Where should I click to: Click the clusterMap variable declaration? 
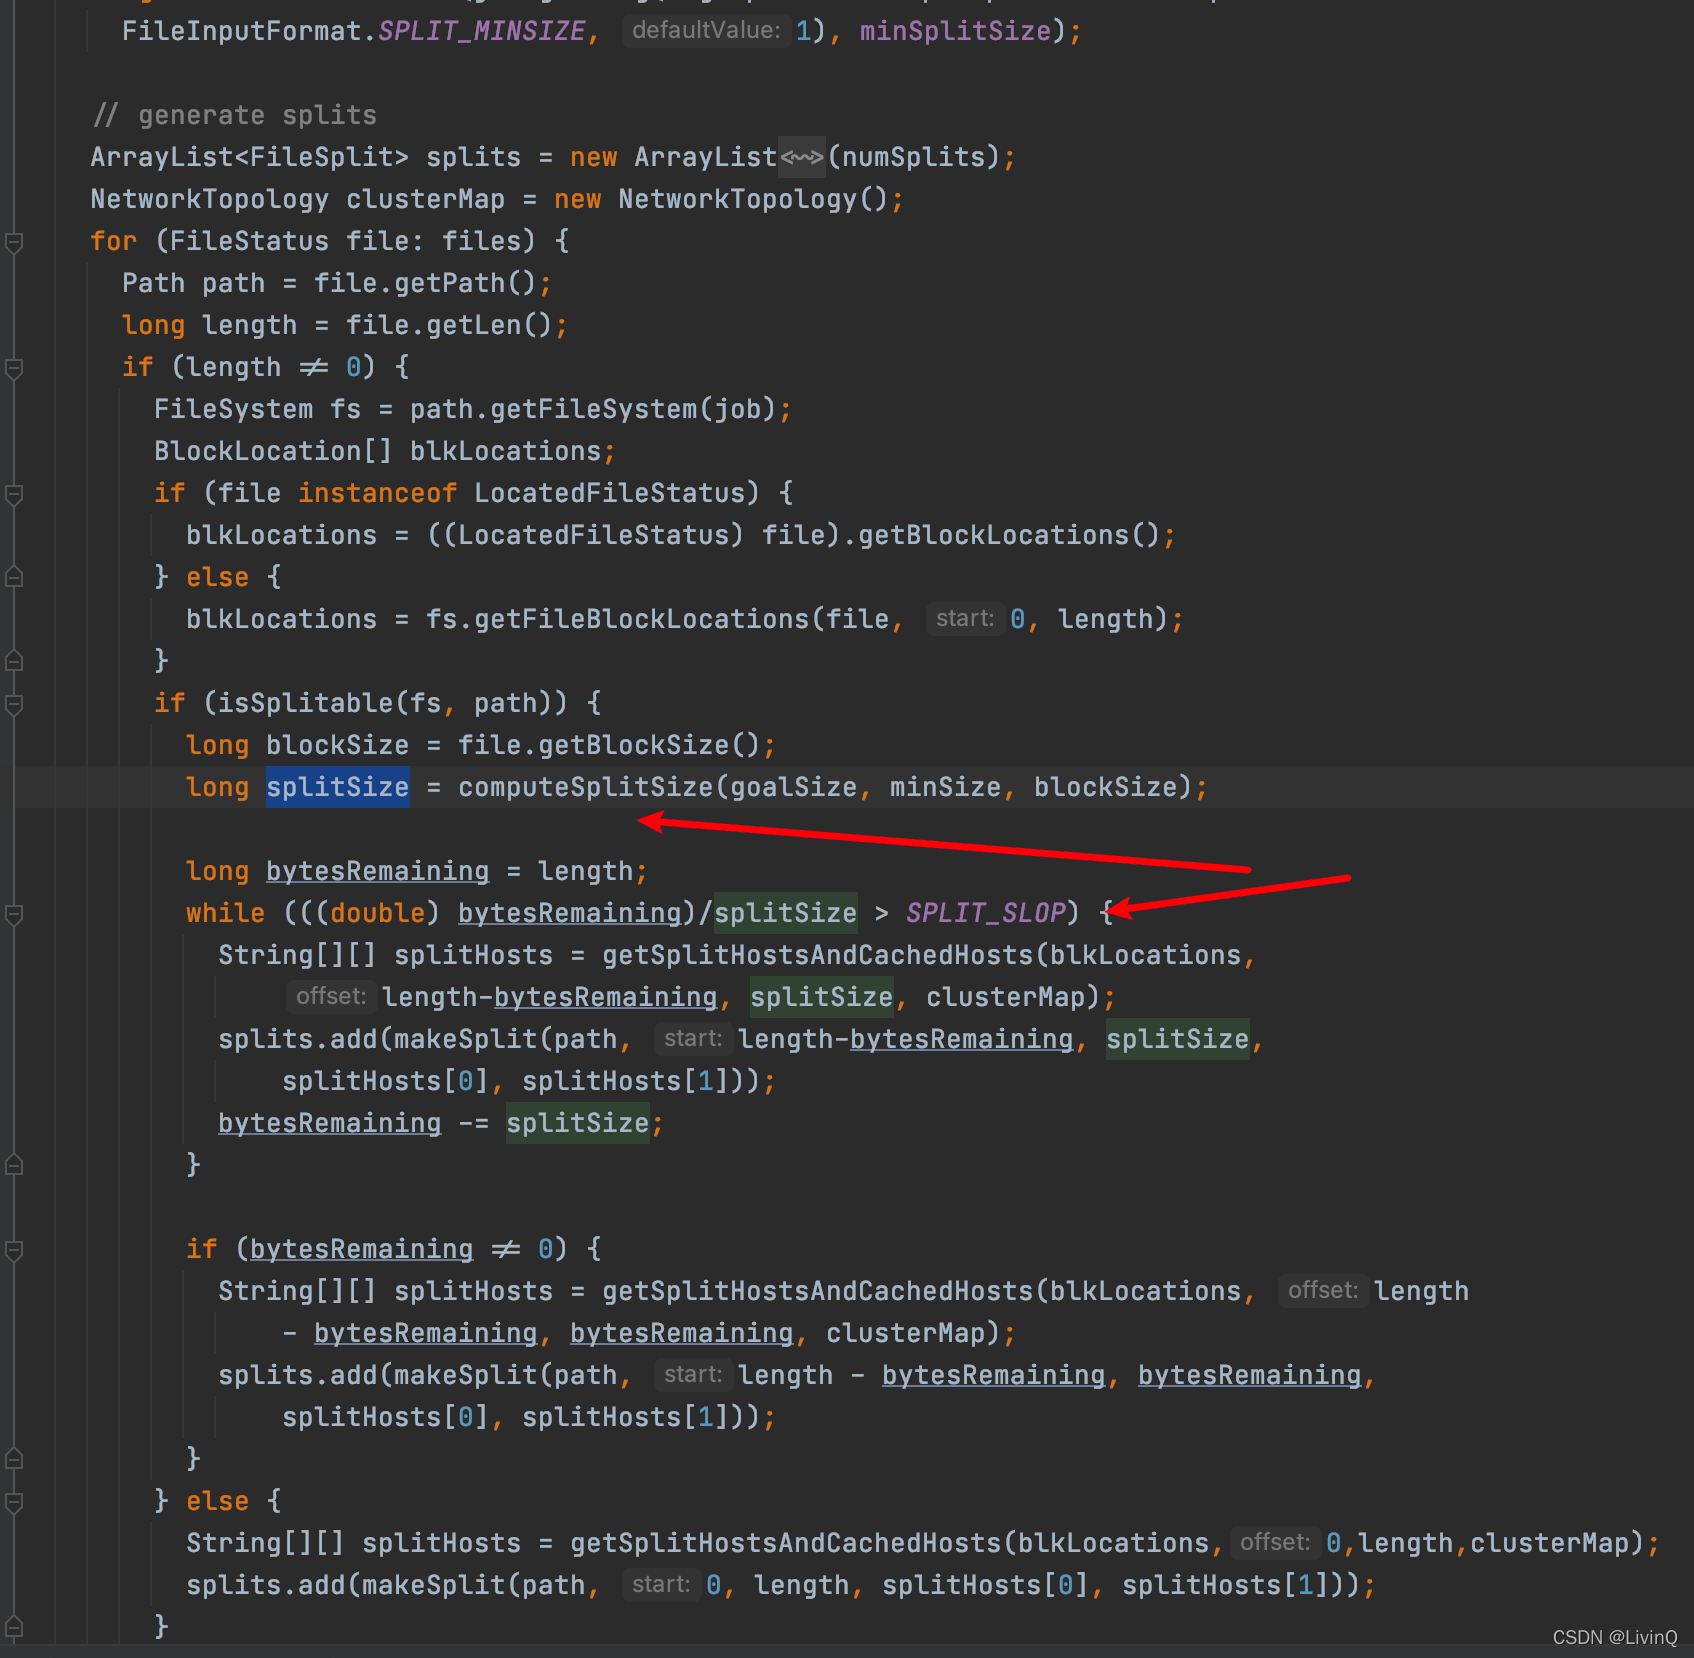click(426, 199)
